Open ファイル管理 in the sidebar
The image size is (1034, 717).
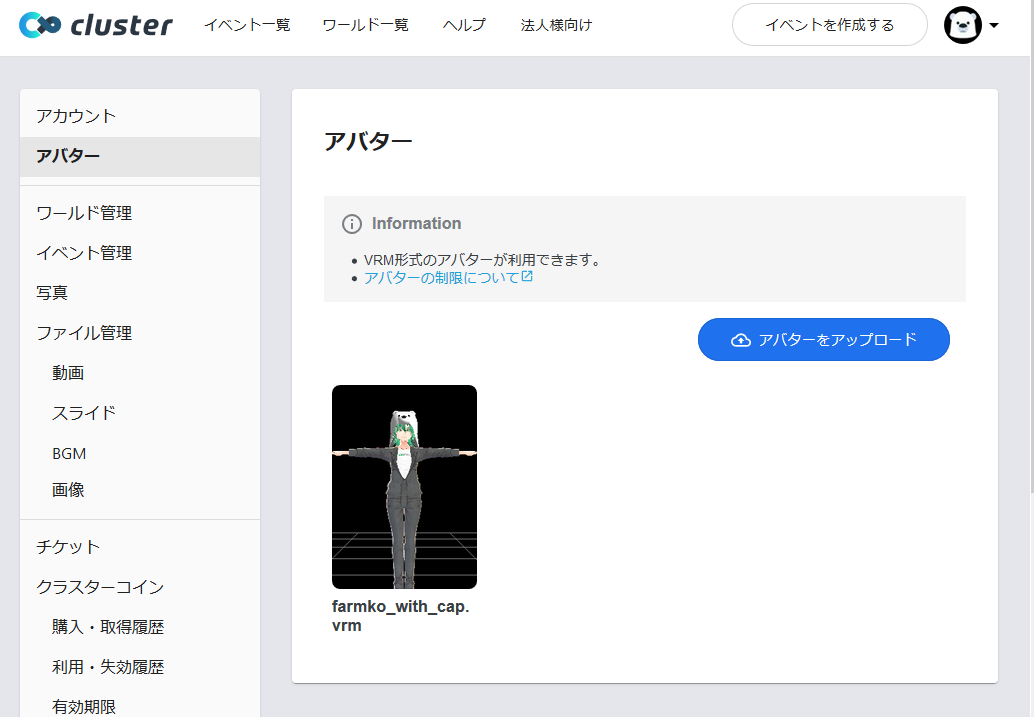coord(140,333)
